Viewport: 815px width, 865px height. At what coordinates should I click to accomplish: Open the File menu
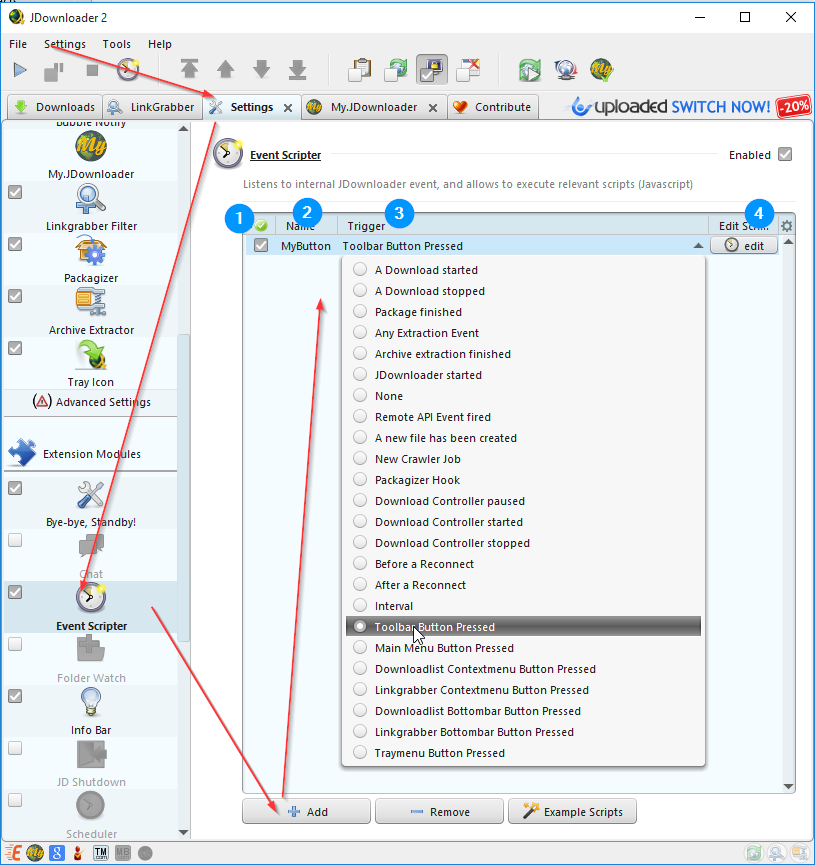pyautogui.click(x=18, y=44)
